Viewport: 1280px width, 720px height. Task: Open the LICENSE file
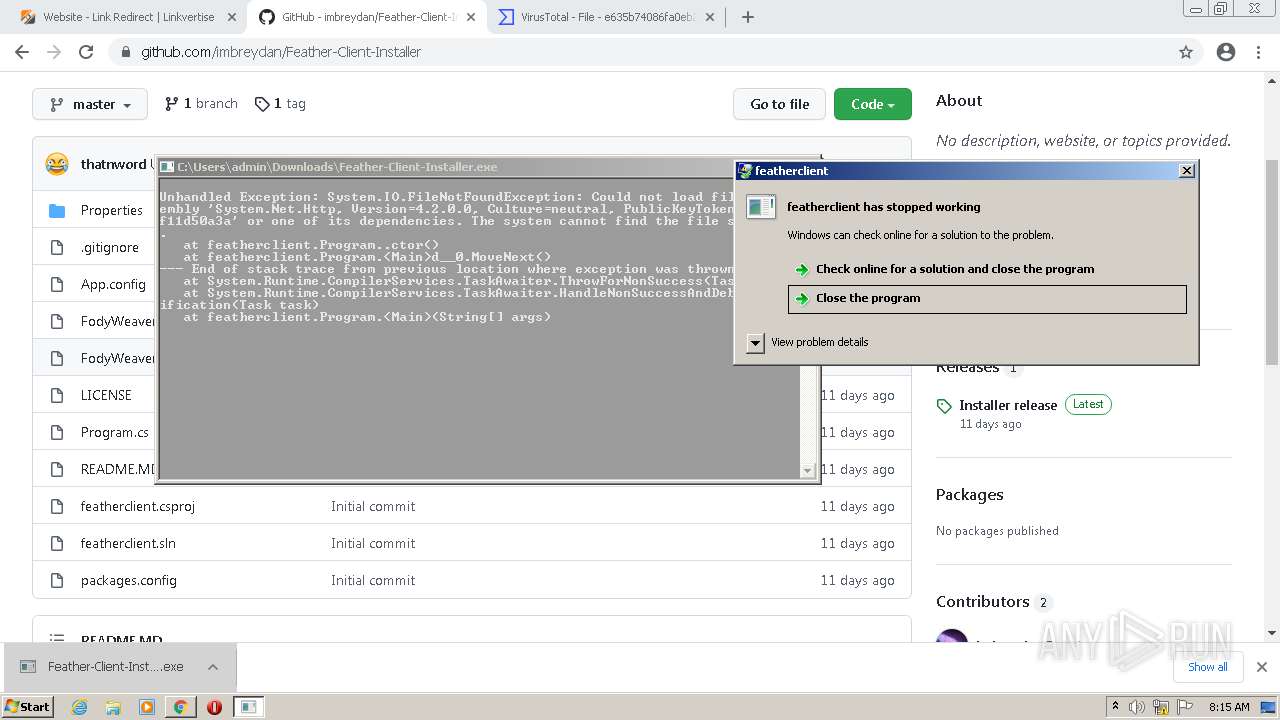tap(106, 395)
